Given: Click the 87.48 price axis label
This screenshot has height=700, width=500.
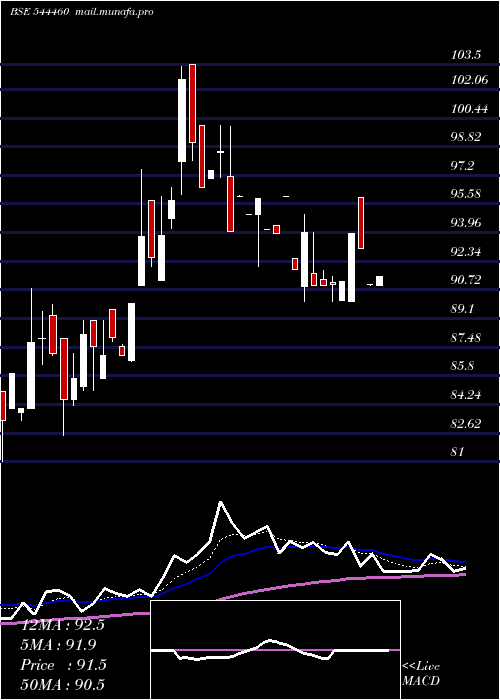Looking at the screenshot, I should [x=466, y=338].
